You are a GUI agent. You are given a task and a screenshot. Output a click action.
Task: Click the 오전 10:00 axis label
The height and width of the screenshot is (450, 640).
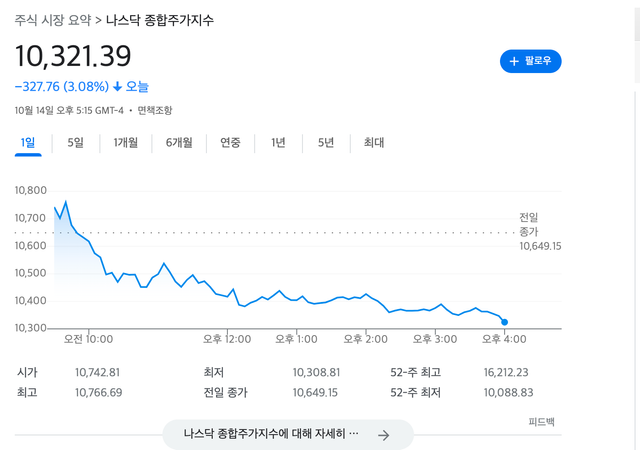[x=88, y=339]
